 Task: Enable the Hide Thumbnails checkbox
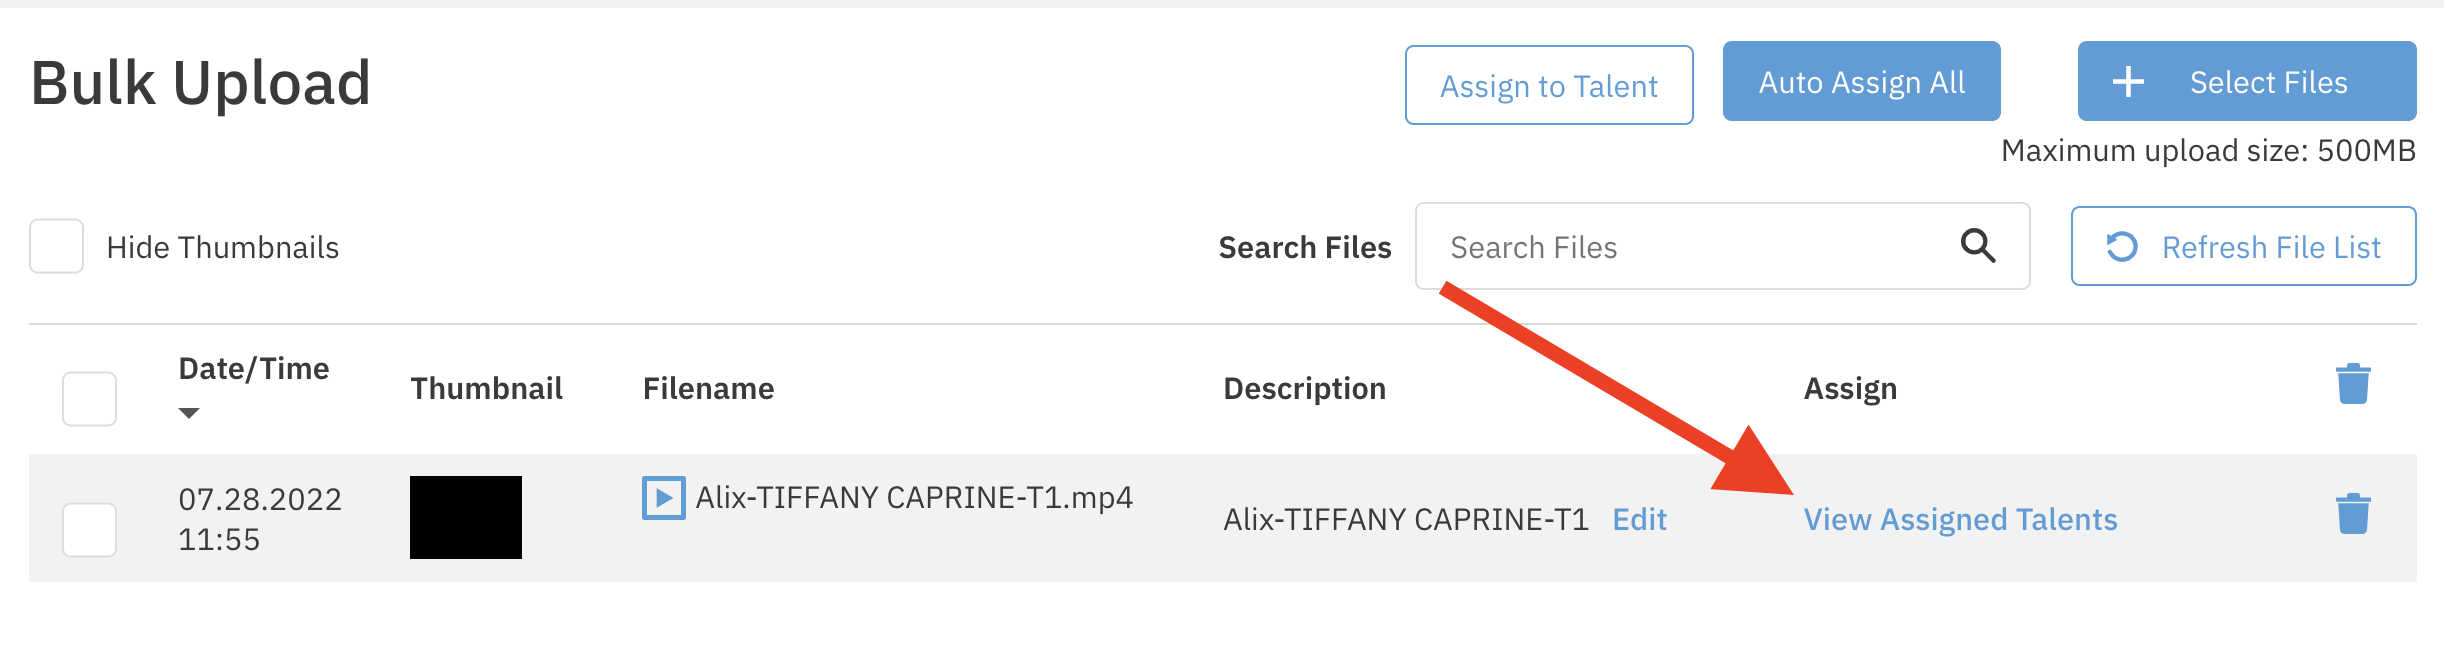point(56,246)
